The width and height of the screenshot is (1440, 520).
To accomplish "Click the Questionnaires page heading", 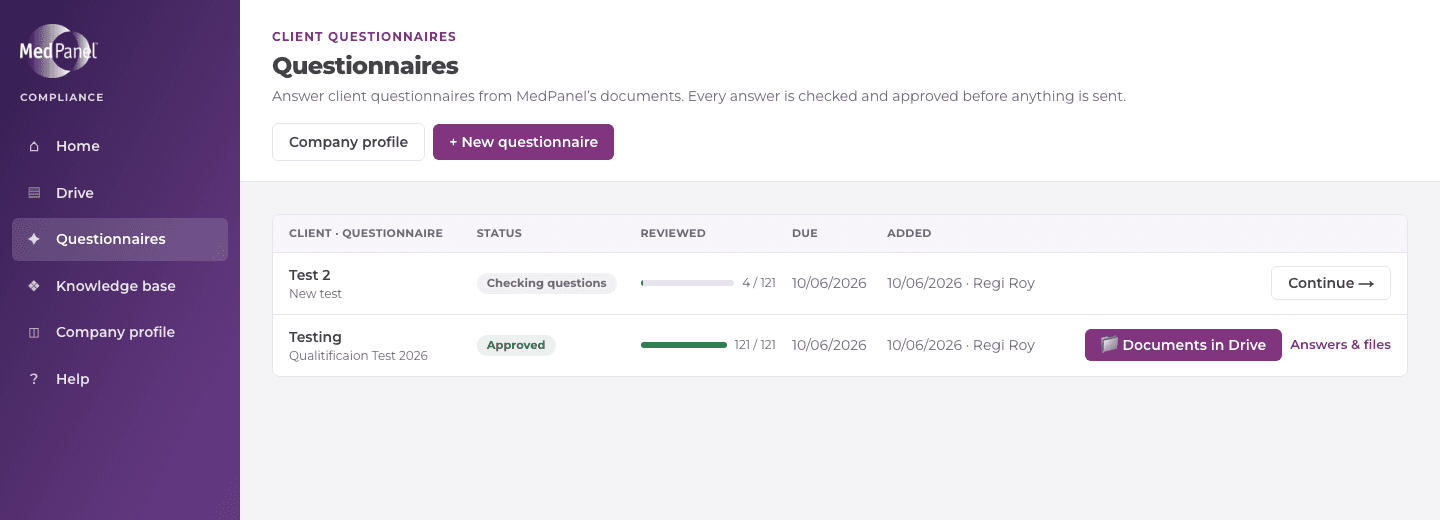I will point(365,66).
